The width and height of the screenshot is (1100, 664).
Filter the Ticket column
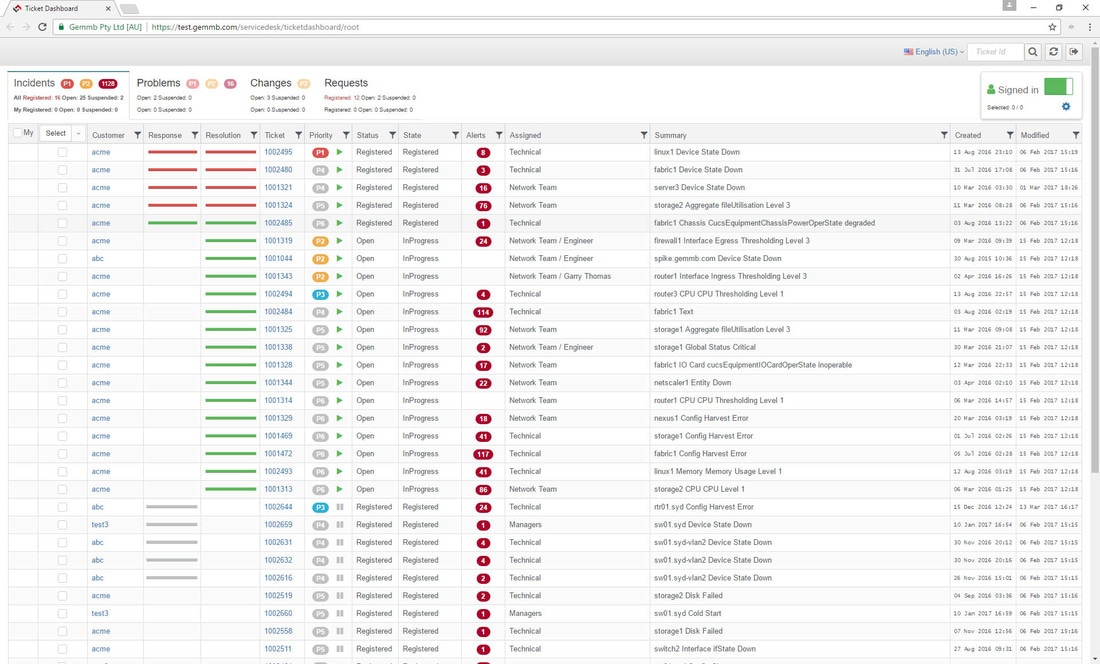click(x=298, y=135)
